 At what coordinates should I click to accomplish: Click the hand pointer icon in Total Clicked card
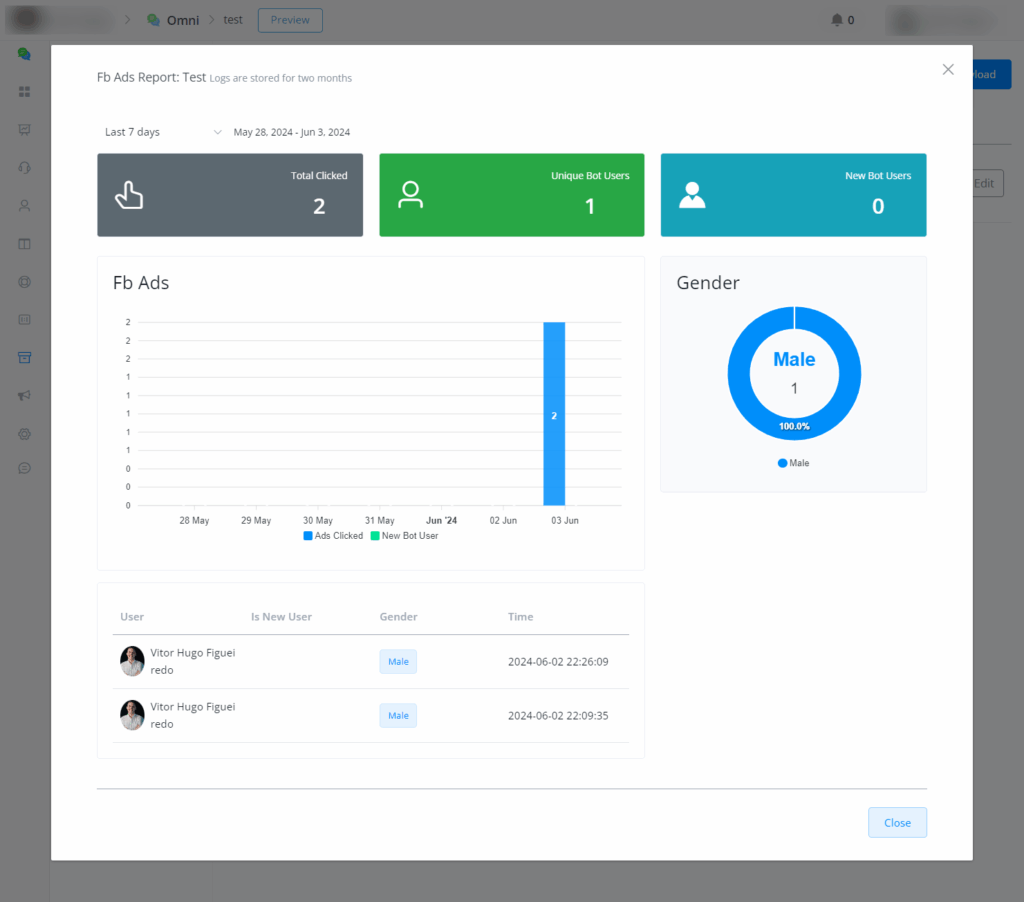(x=129, y=195)
